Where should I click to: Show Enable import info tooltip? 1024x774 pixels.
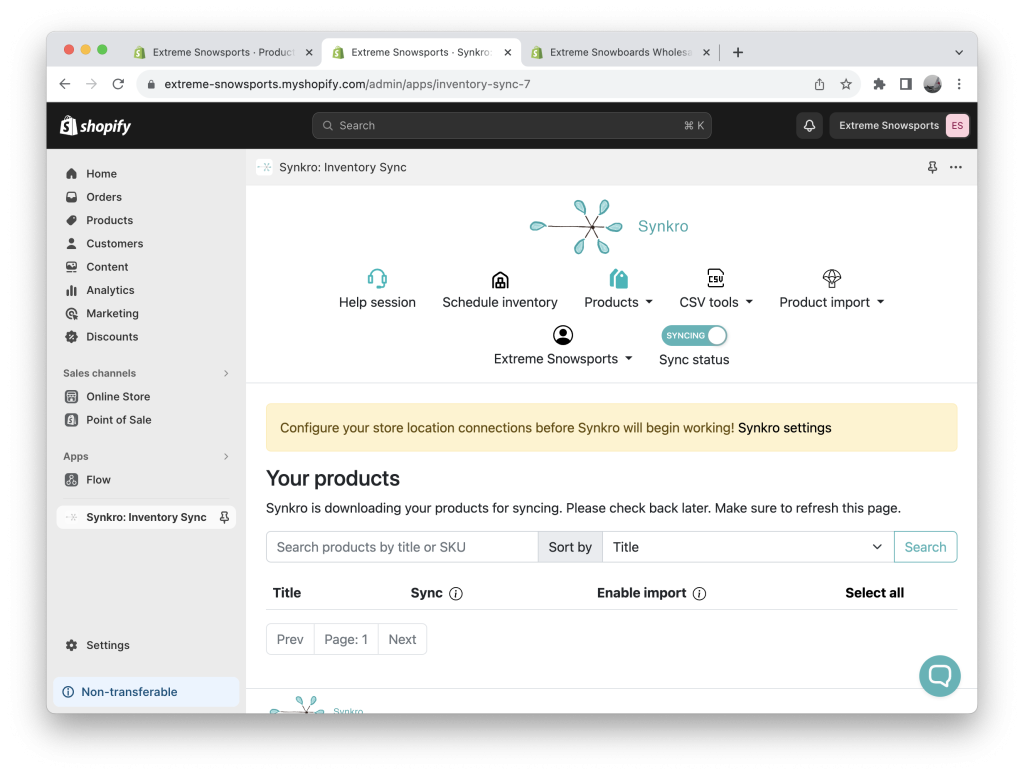(699, 594)
